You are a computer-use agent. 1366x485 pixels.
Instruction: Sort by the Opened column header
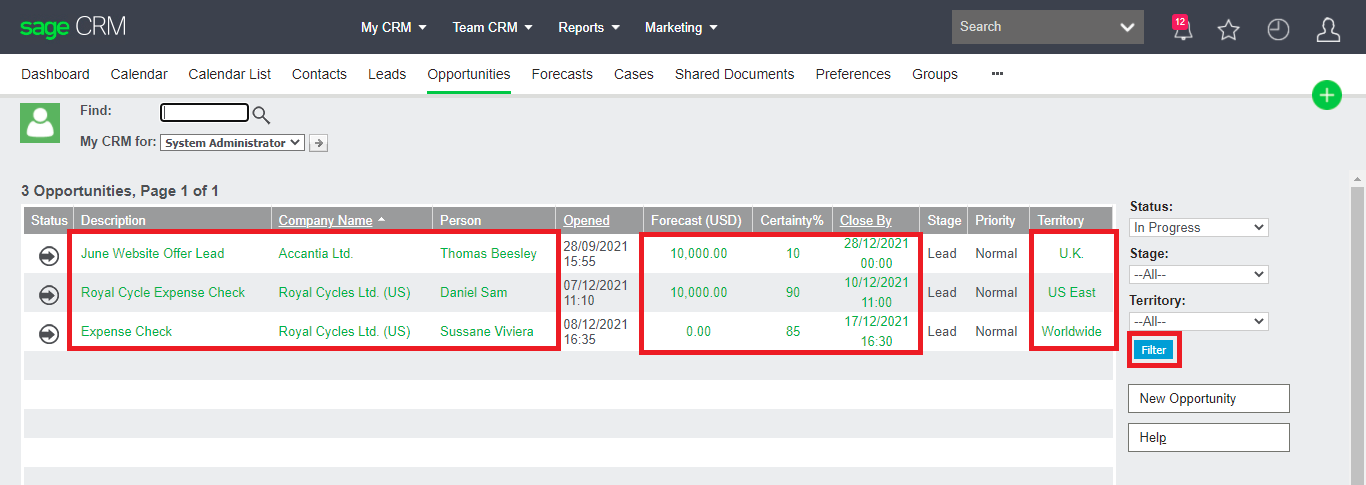[586, 220]
